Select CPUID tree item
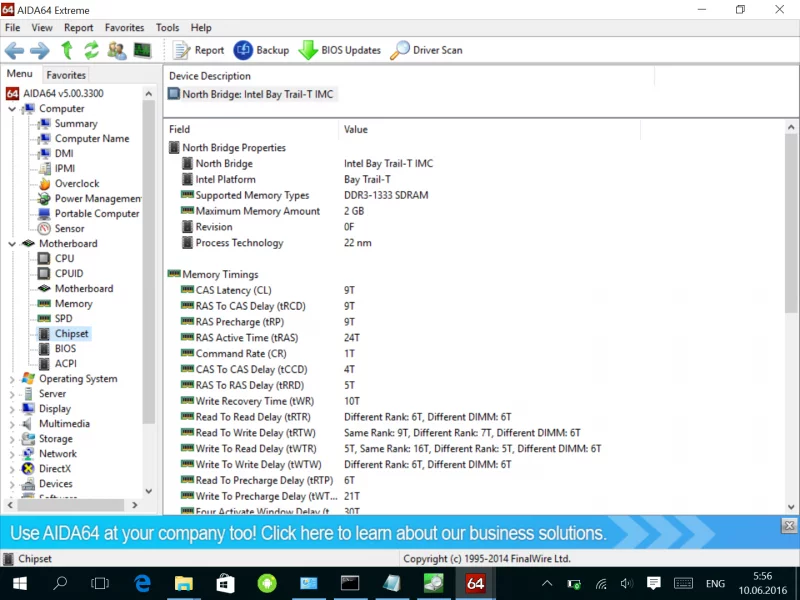Viewport: 800px width, 600px height. tap(69, 273)
